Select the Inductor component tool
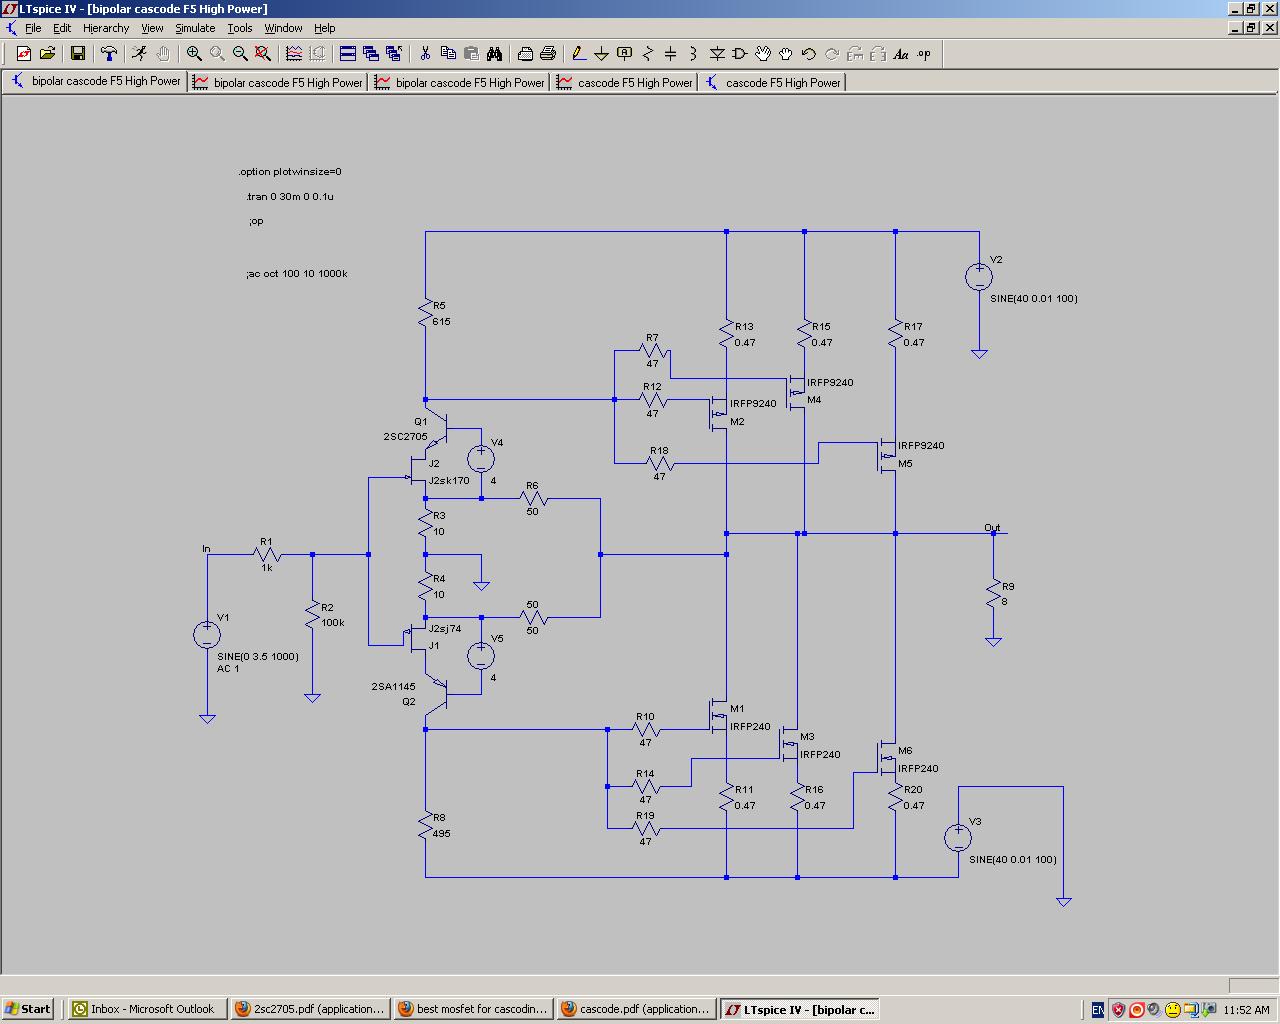The image size is (1280, 1024). (694, 54)
